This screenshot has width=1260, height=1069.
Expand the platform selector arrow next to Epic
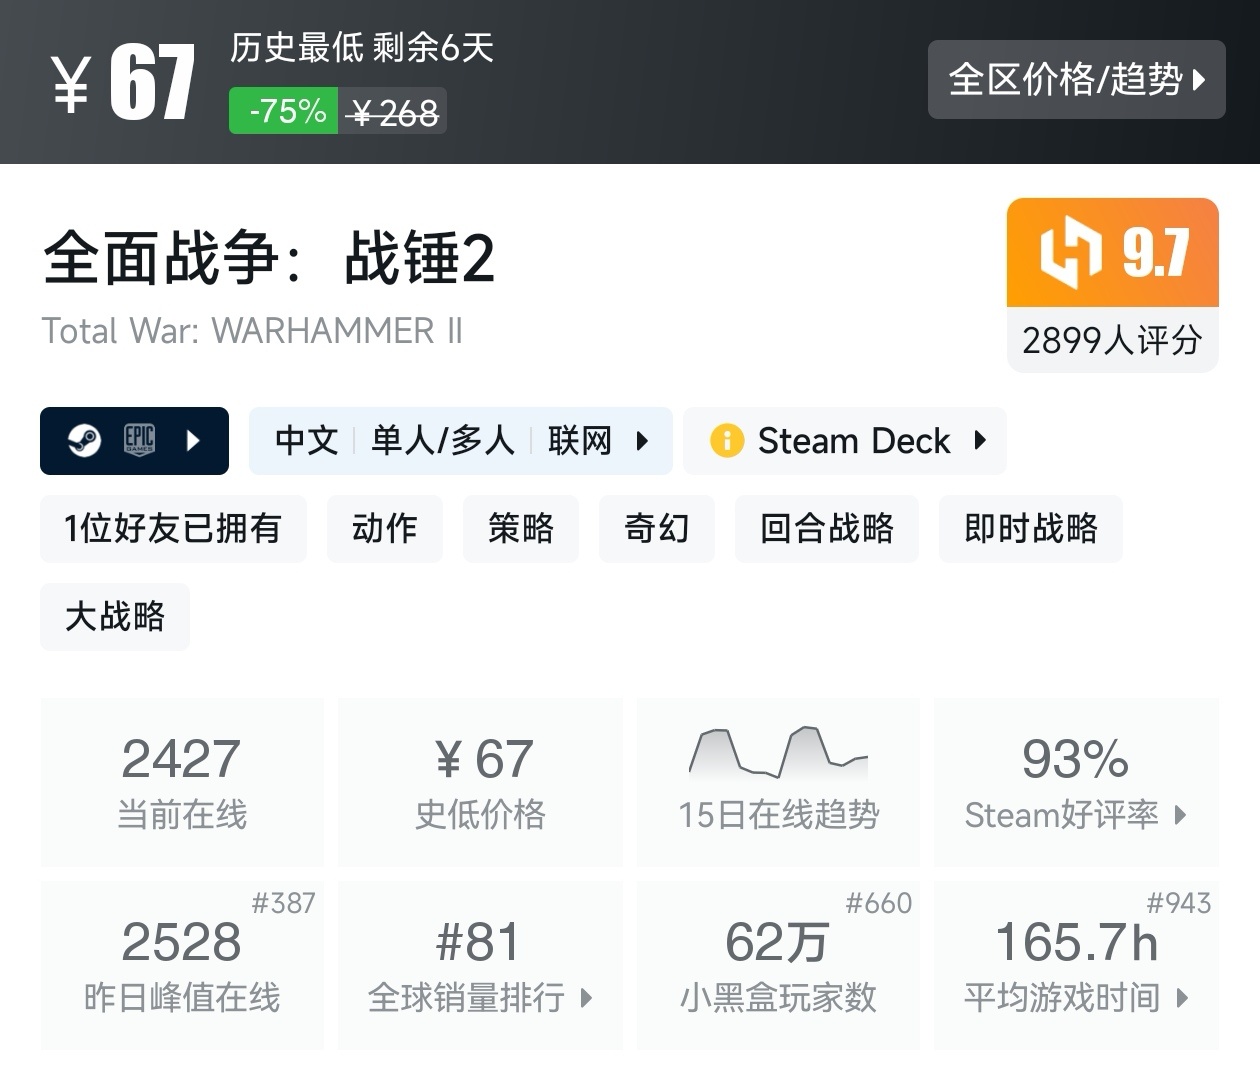(194, 441)
